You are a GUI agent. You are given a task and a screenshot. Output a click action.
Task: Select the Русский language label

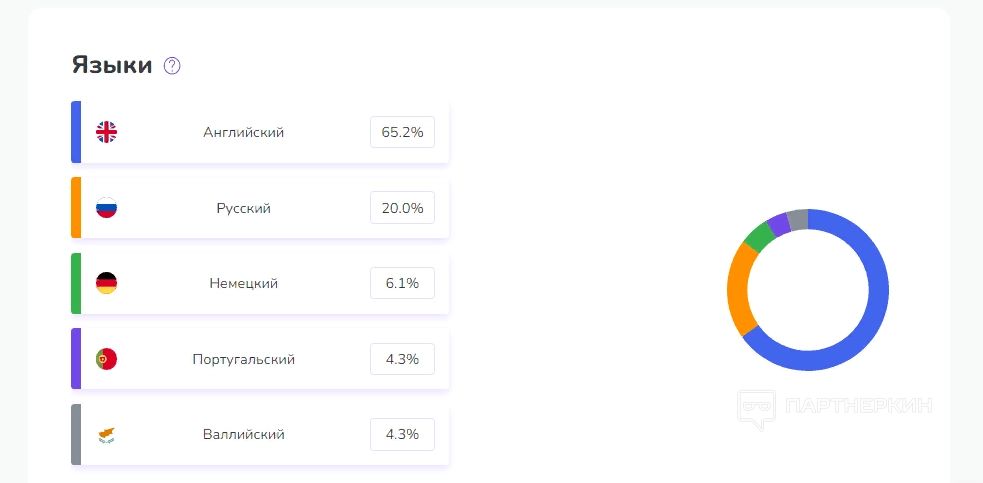[x=243, y=208]
